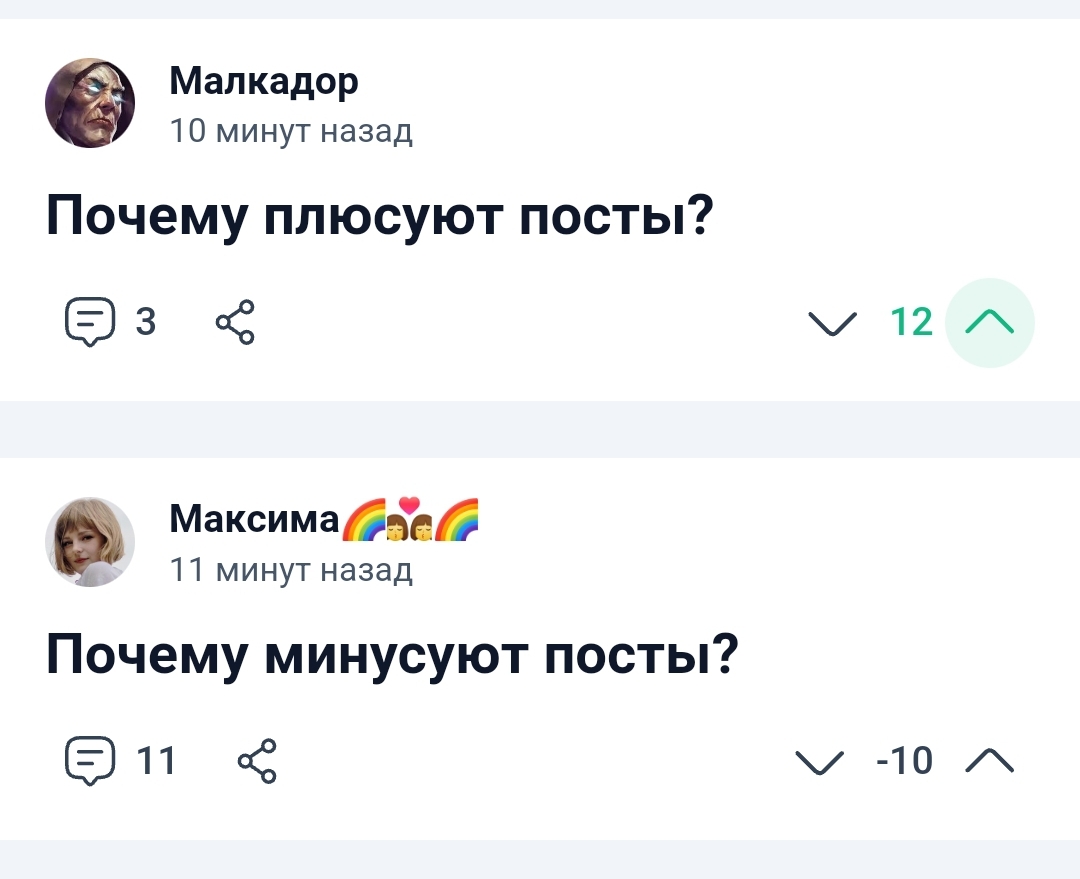Screen dimensions: 1080x879
Task: Share the post 'Почему плюсуют посты?'
Action: (x=235, y=322)
